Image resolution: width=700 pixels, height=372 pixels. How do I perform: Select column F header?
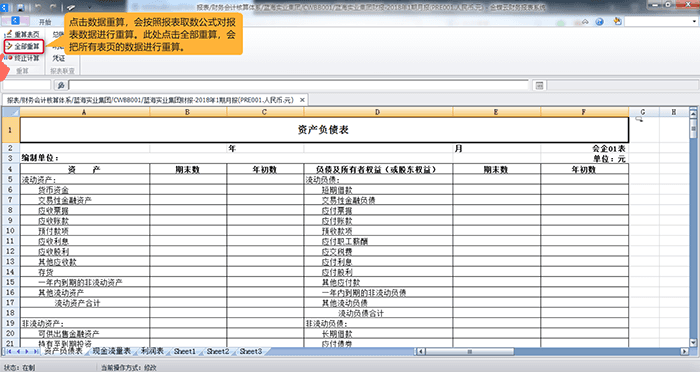coord(584,112)
